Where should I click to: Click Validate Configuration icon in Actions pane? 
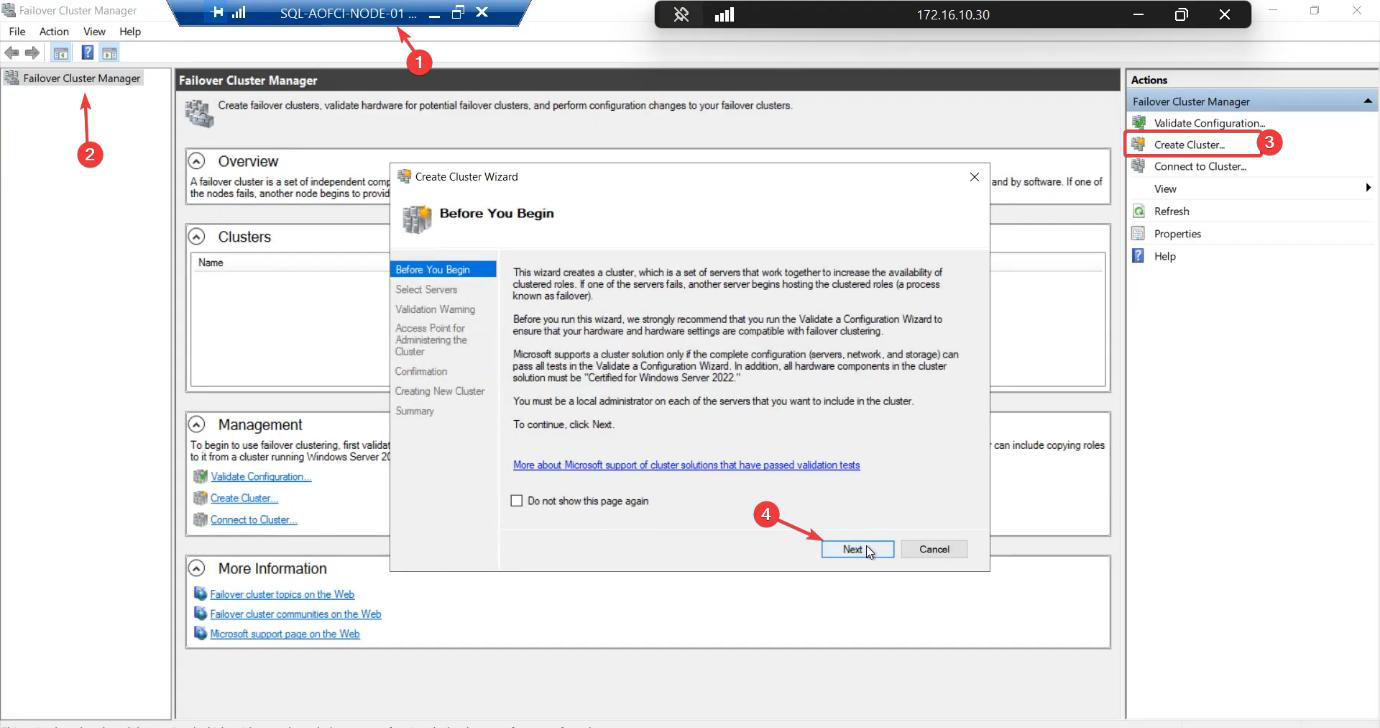(x=1138, y=122)
